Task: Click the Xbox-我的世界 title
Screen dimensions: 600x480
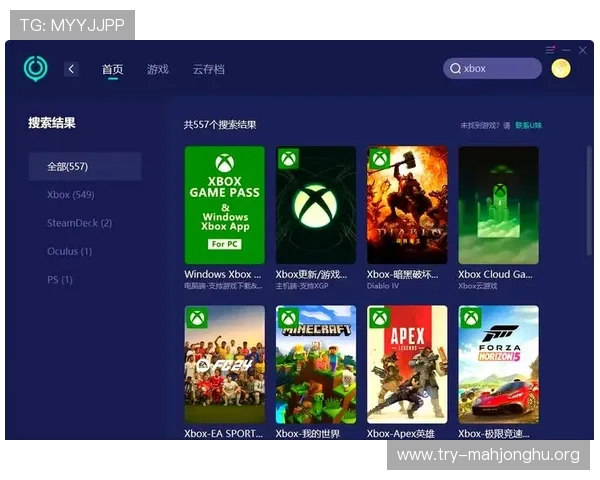Action: click(308, 434)
